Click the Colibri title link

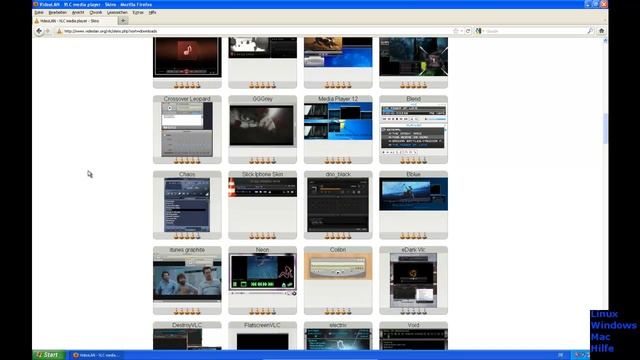pos(338,250)
